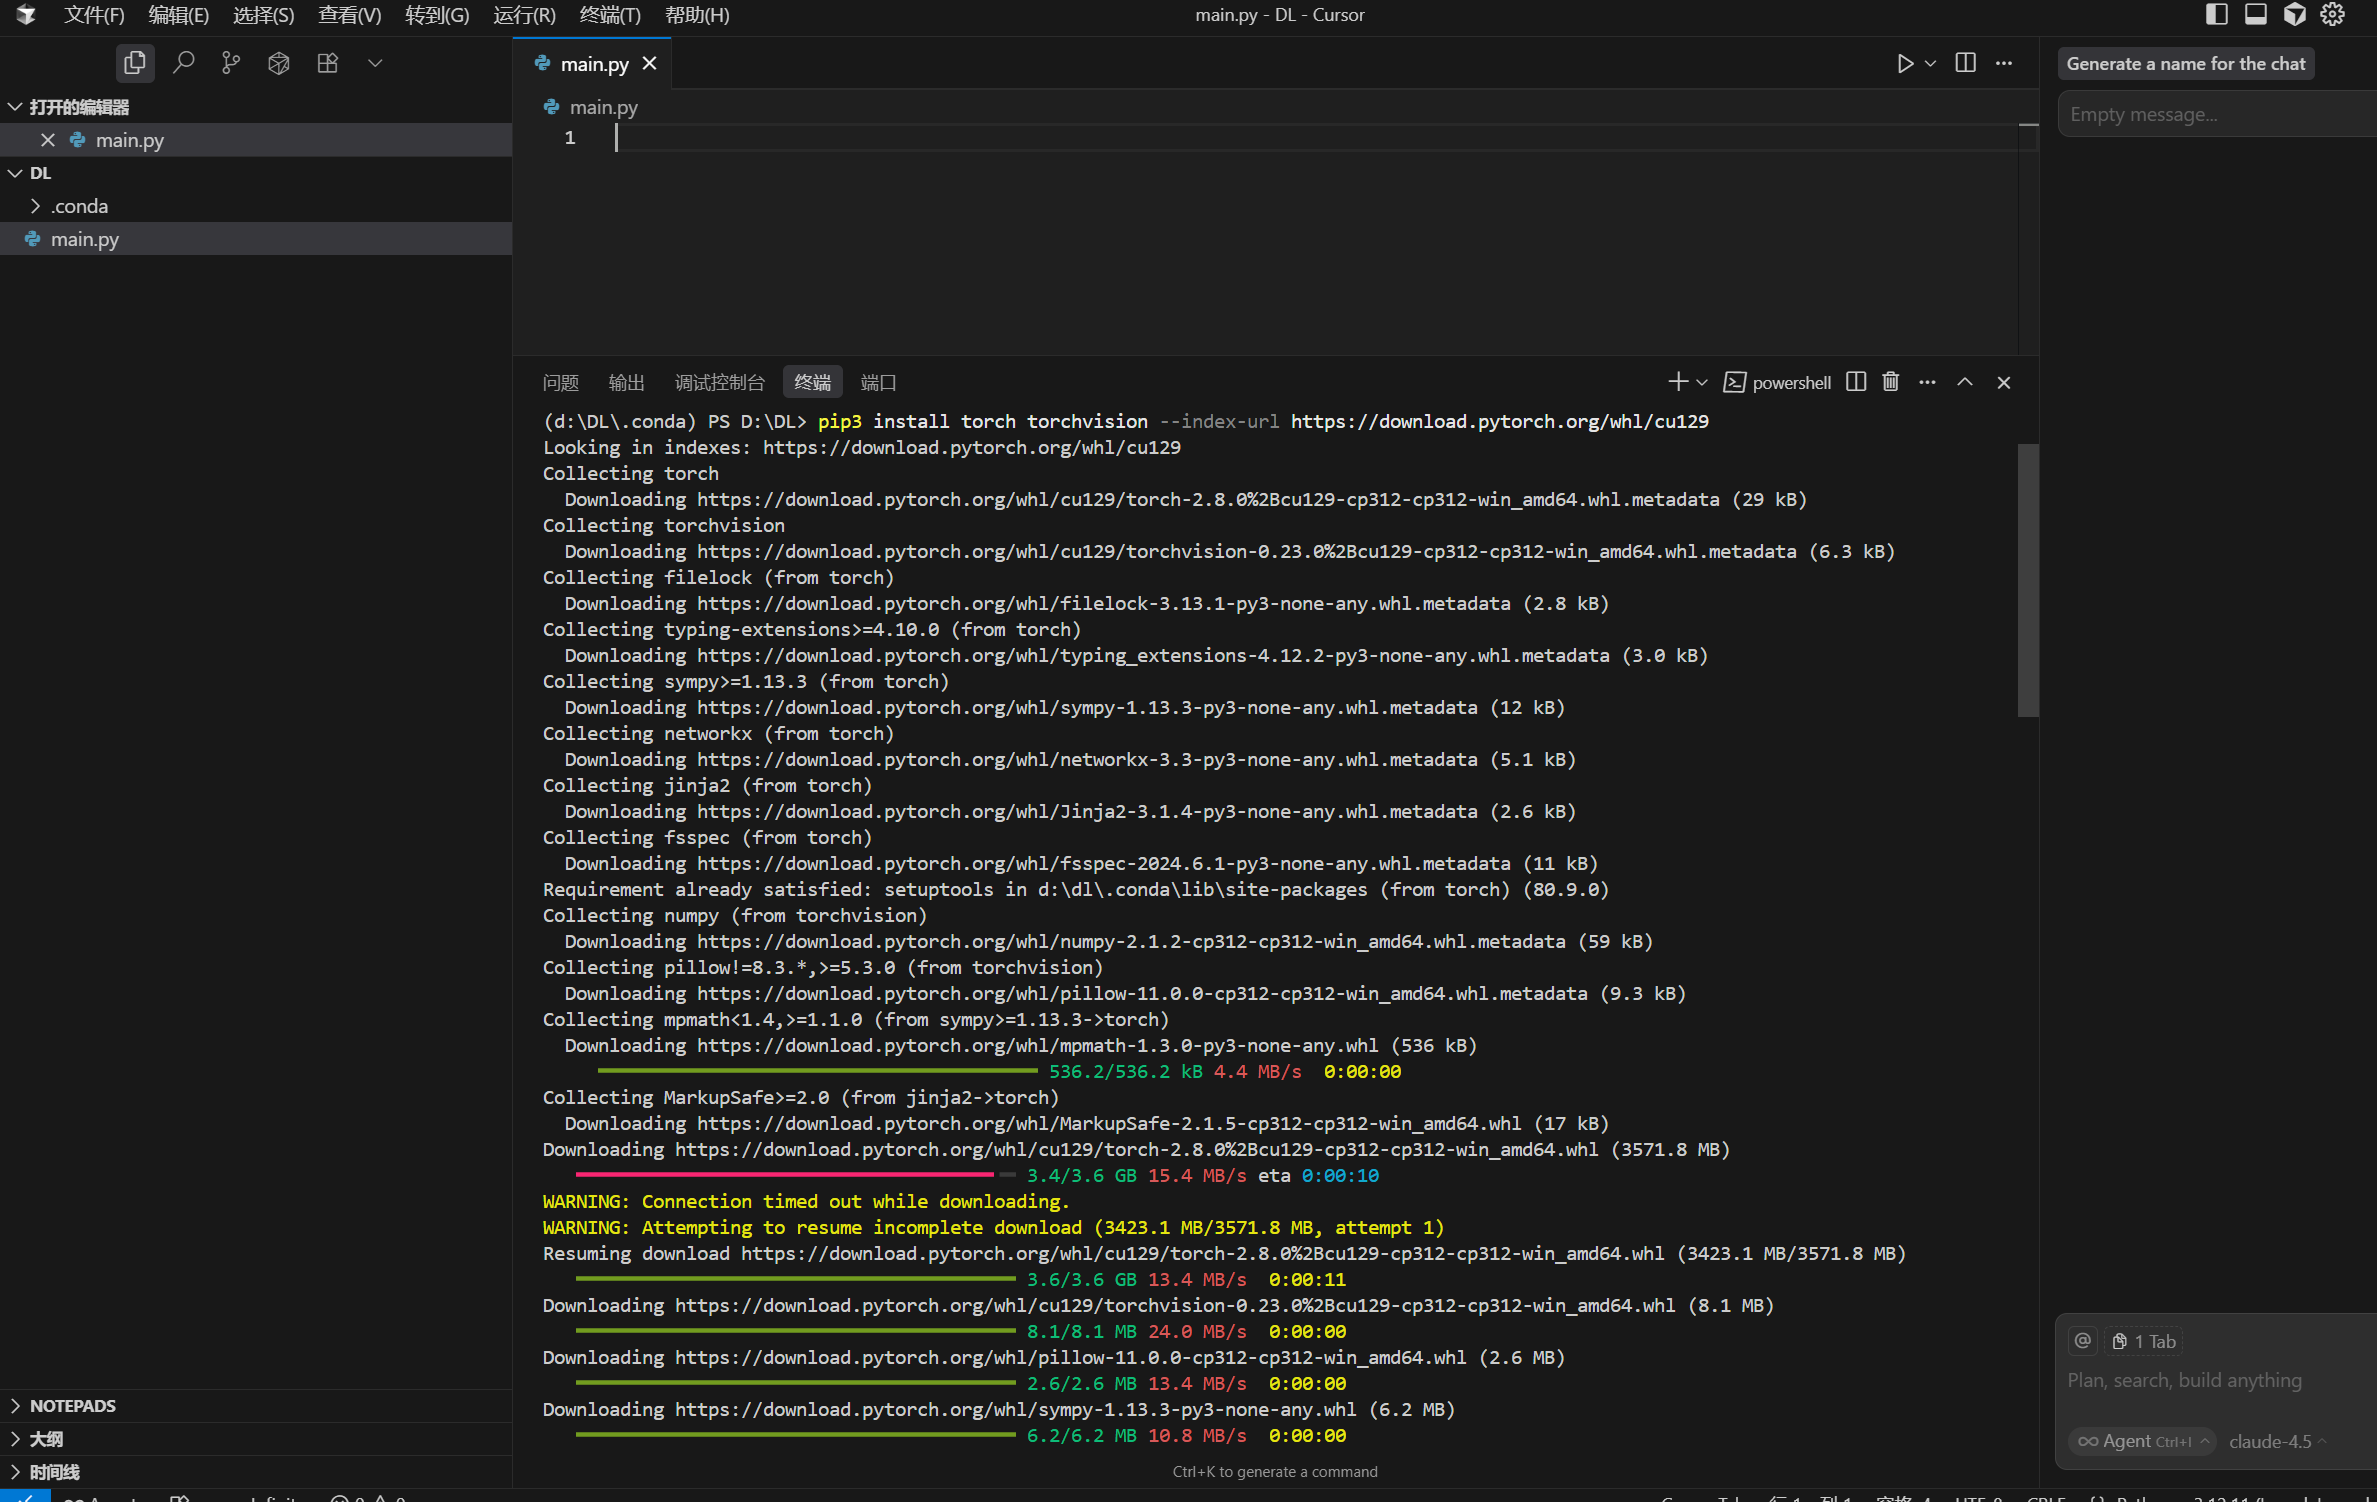Image resolution: width=2377 pixels, height=1502 pixels.
Task: Focus the Plan, search, build anything input
Action: pyautogui.click(x=2184, y=1380)
